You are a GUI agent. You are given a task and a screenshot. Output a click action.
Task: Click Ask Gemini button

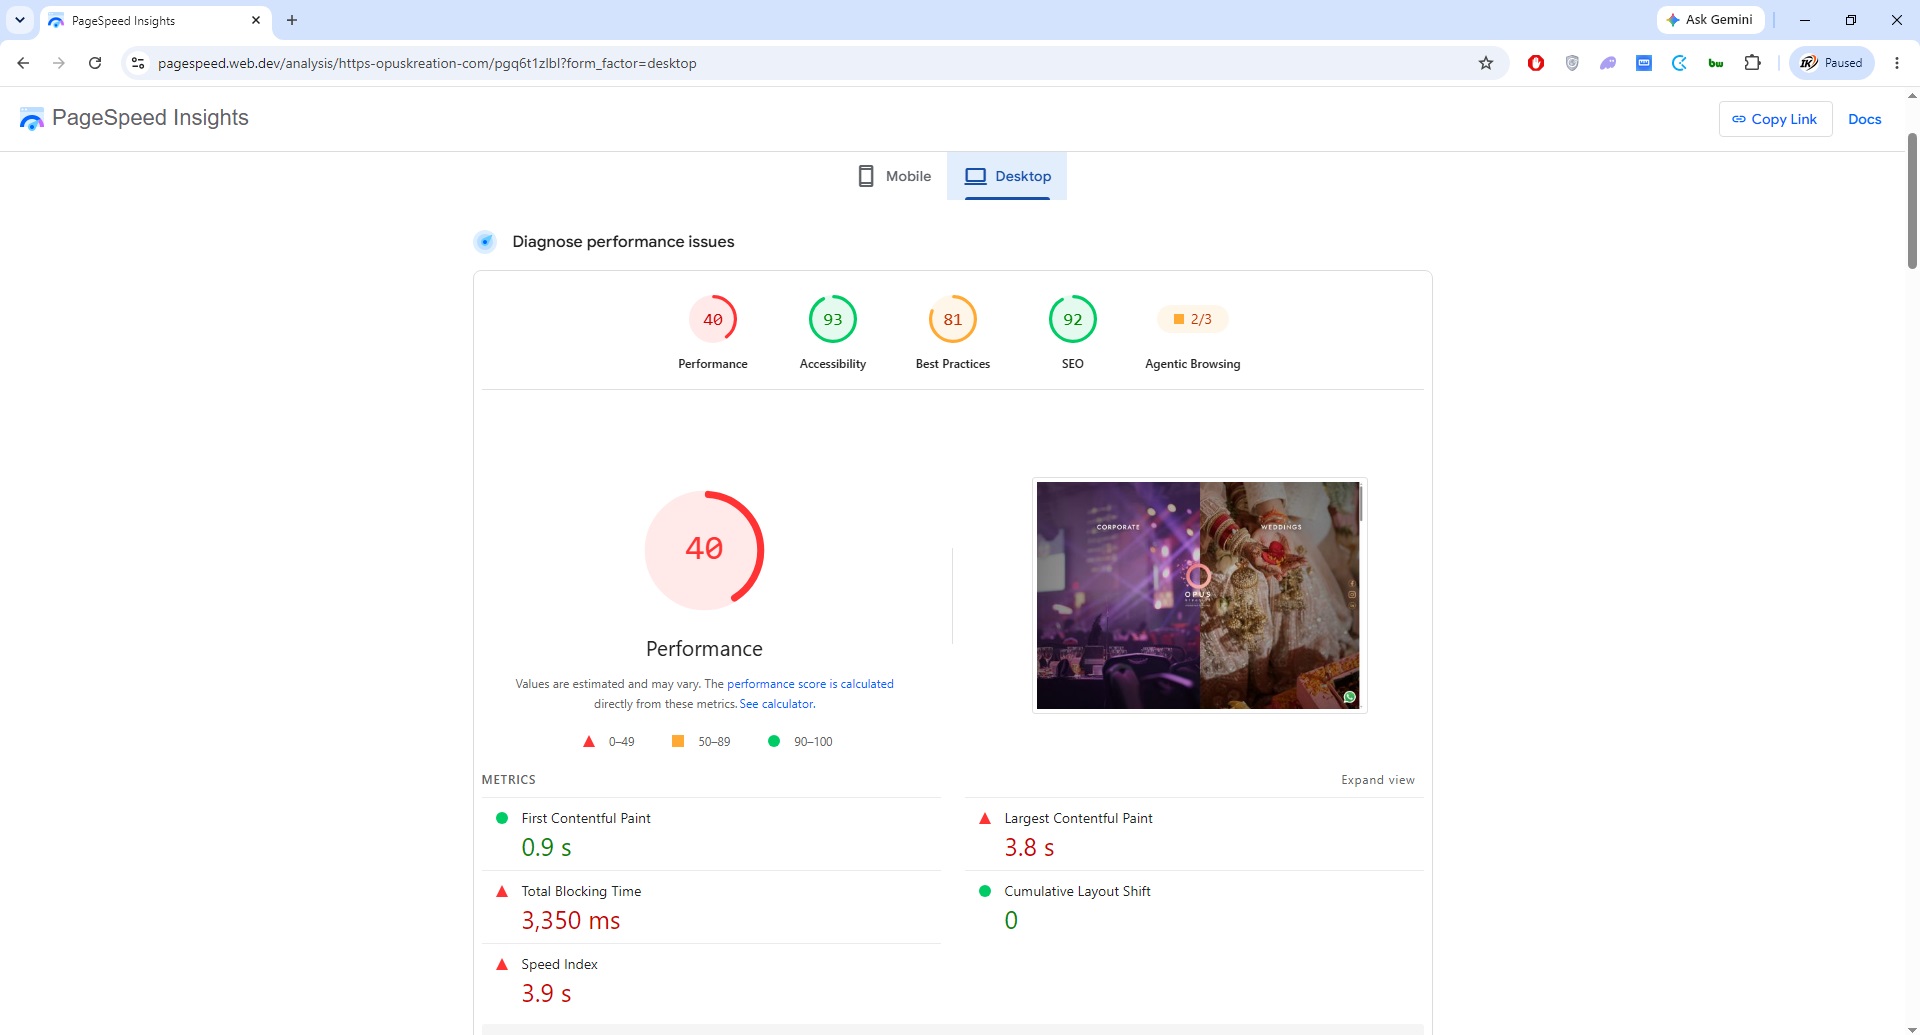(x=1710, y=20)
